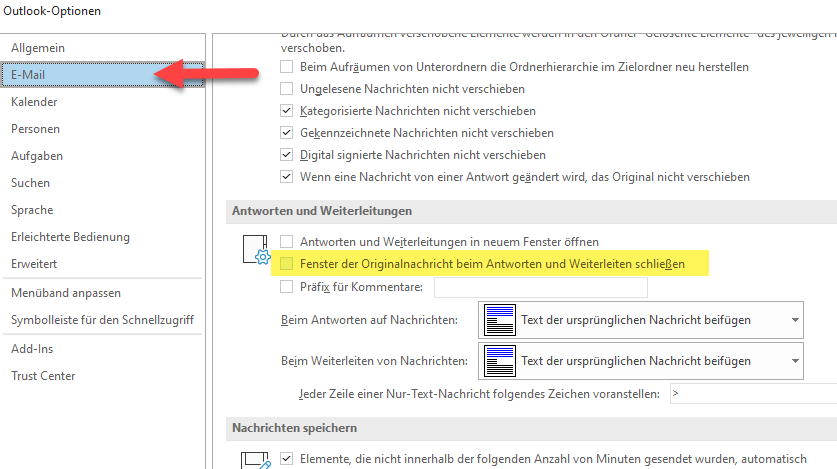Check Fenster der Originalnachricht beim Antworten schließen
837x469 pixels.
287,264
